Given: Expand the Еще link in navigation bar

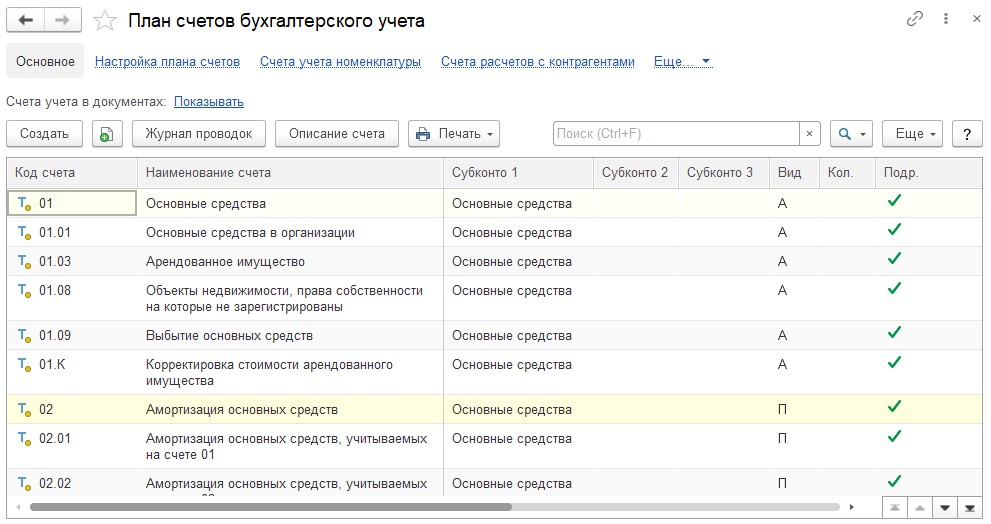Looking at the screenshot, I should point(683,62).
